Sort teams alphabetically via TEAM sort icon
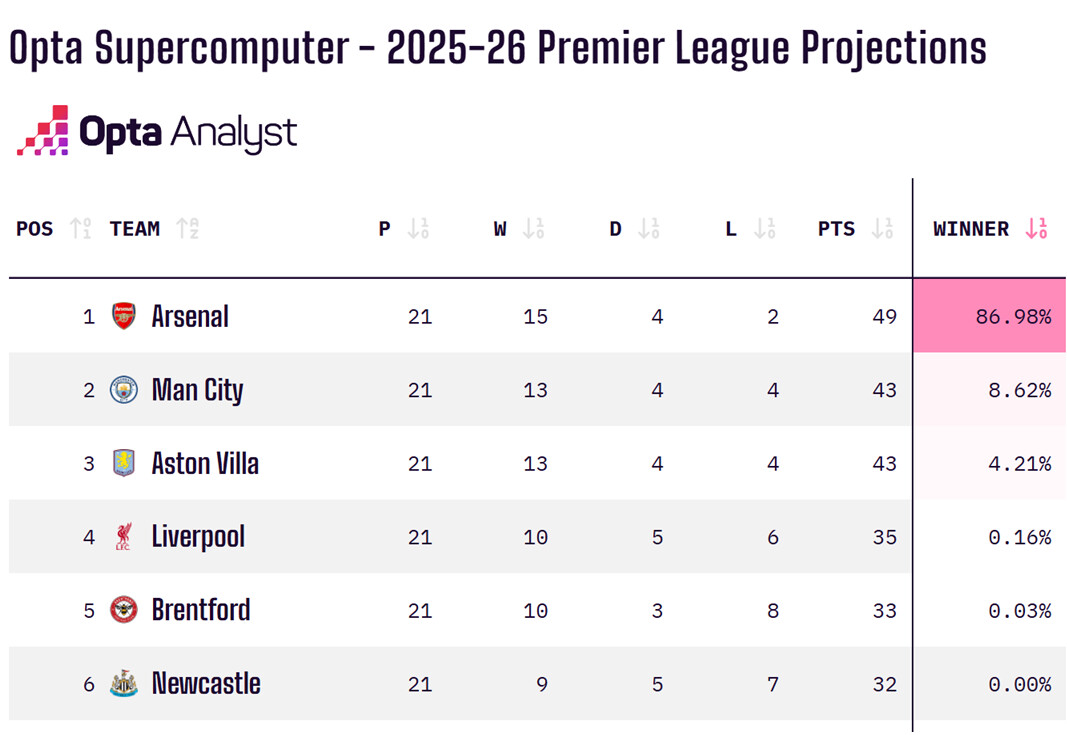This screenshot has height=735, width=1067. tap(187, 229)
